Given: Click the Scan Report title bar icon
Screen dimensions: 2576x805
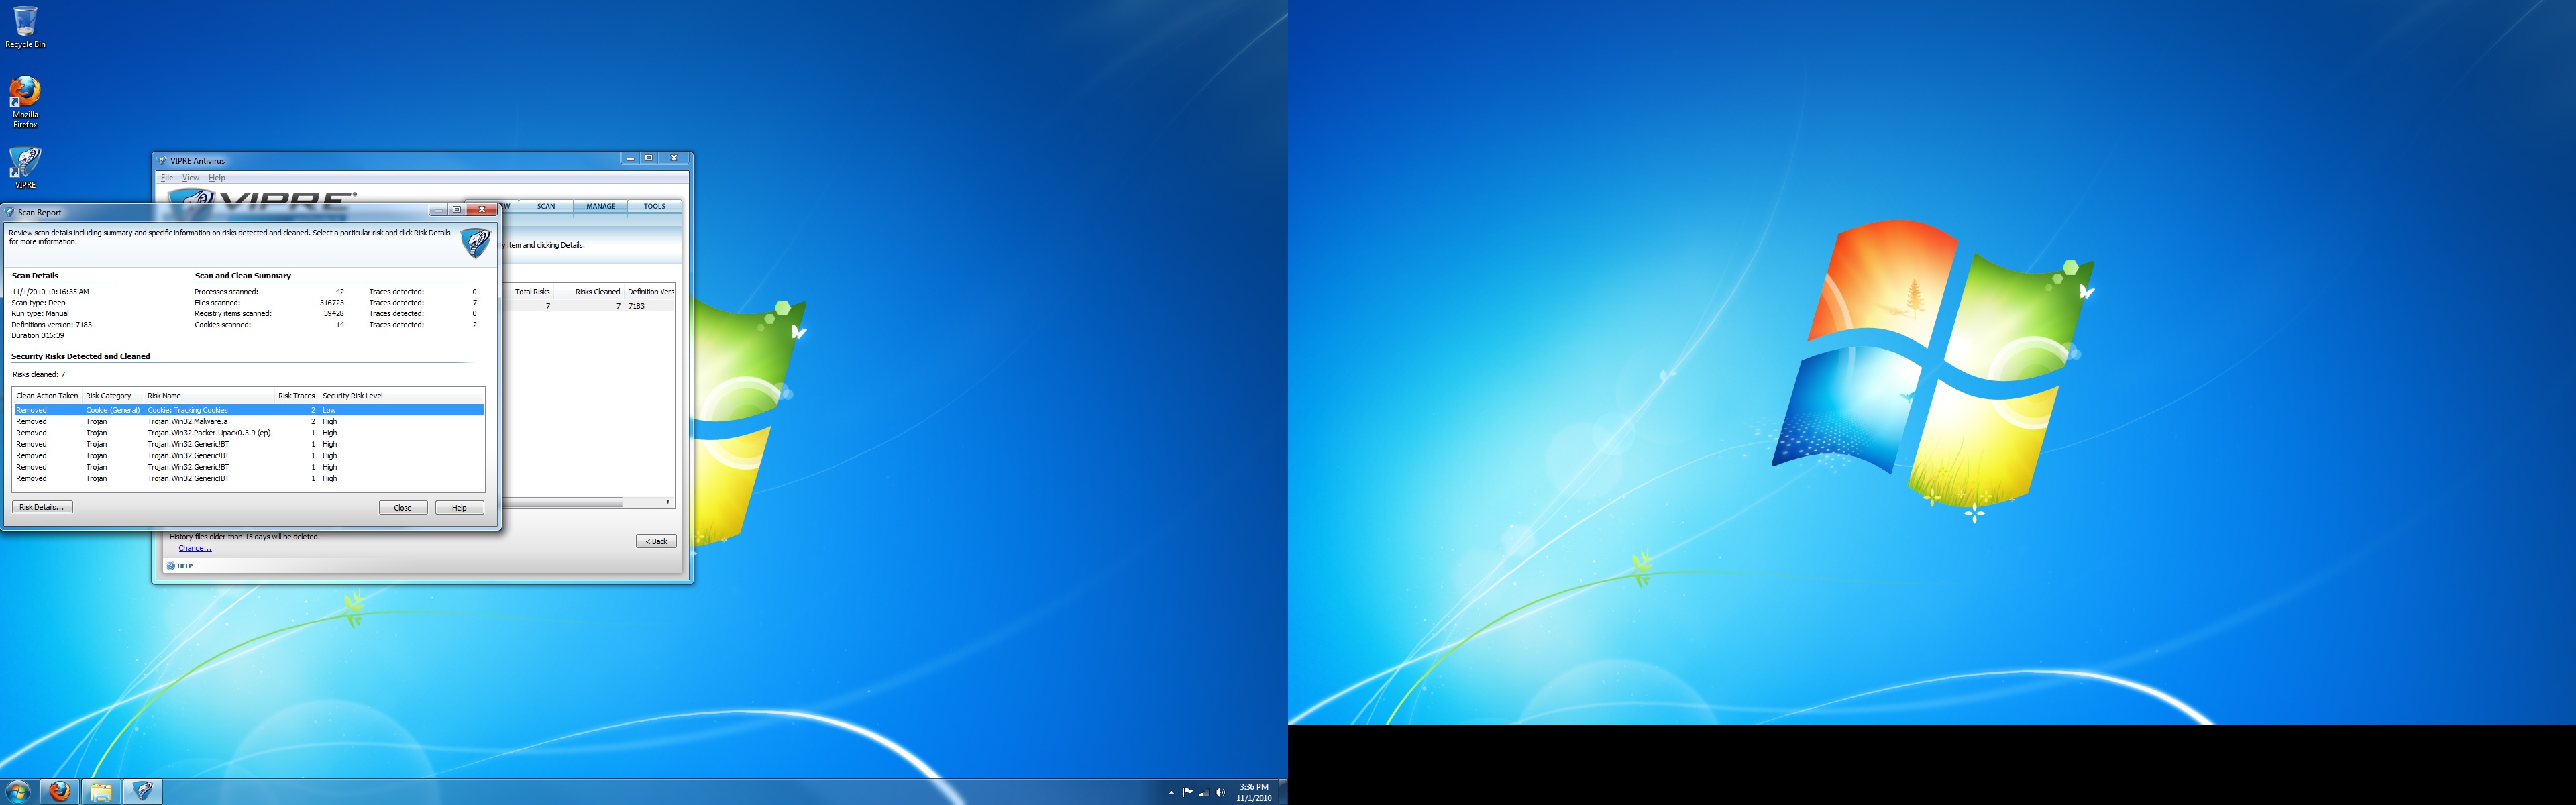Looking at the screenshot, I should tap(10, 212).
